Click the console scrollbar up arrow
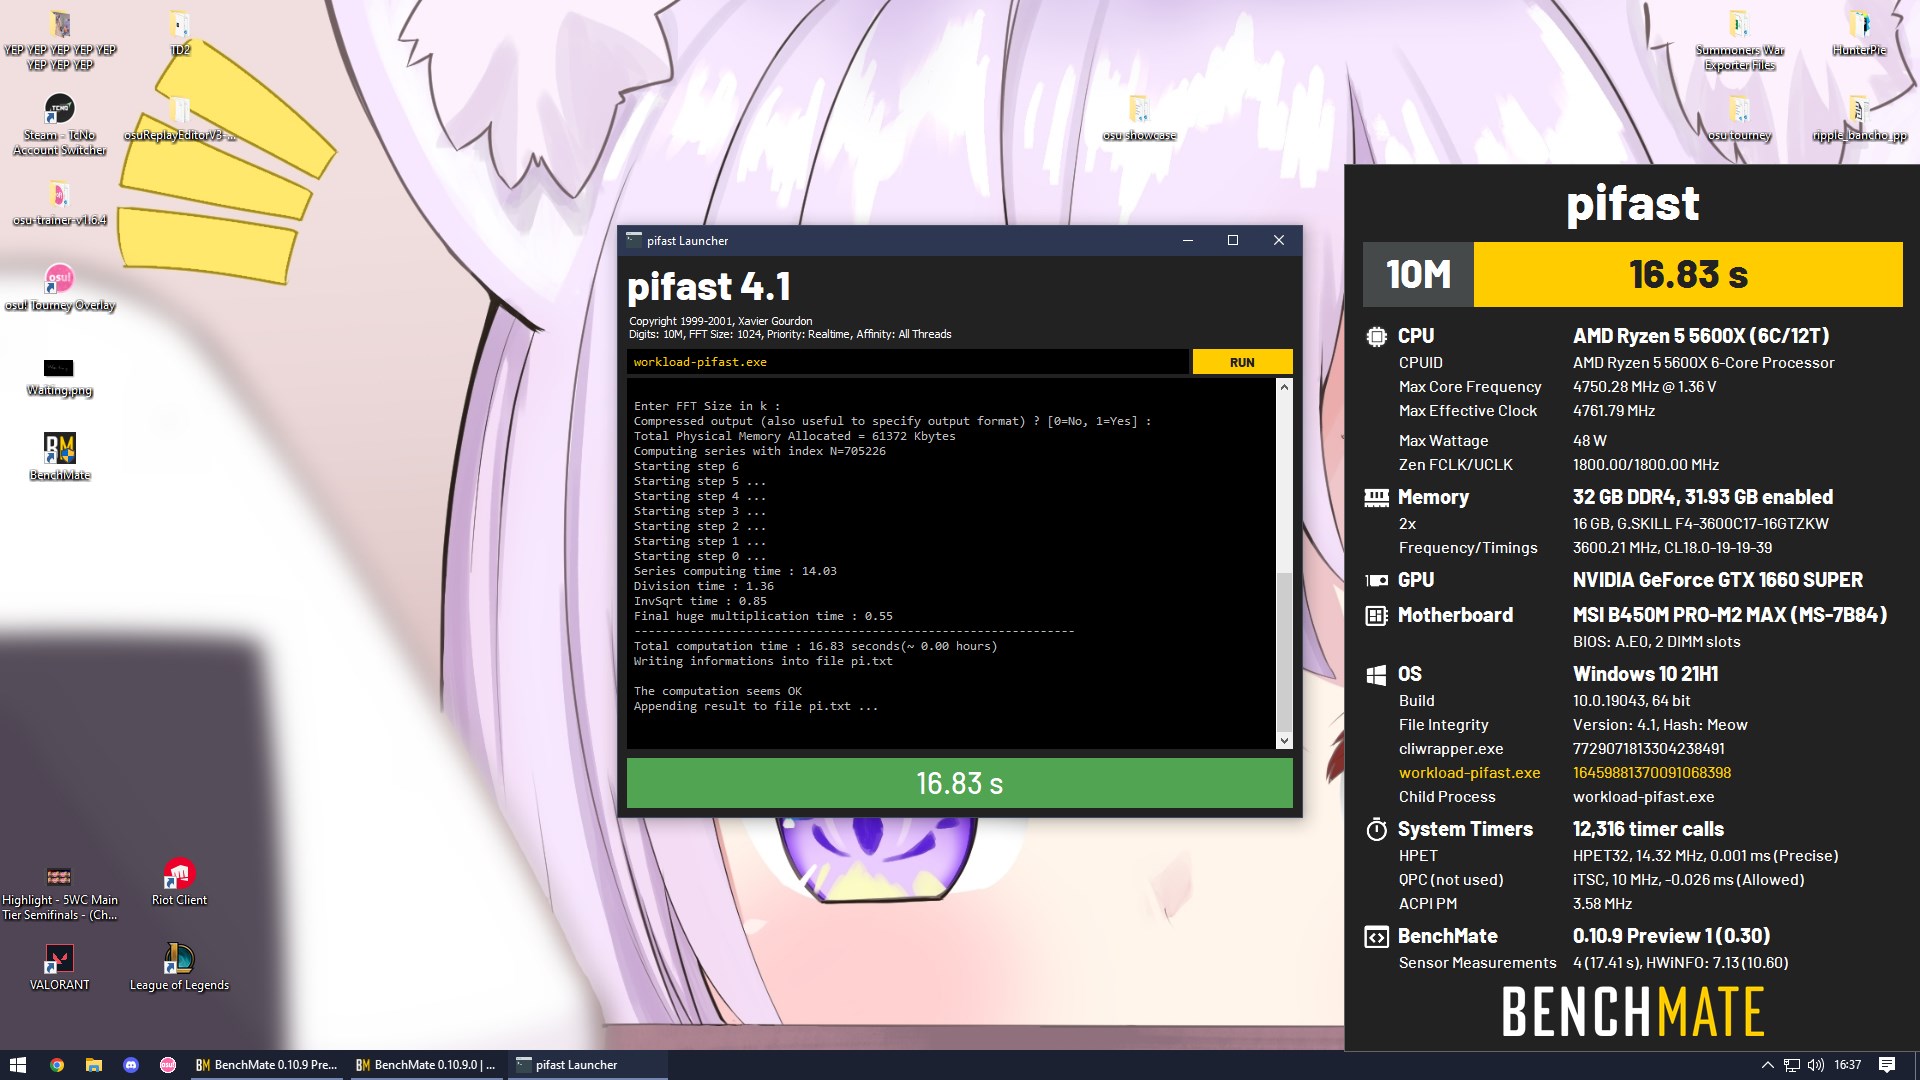The image size is (1920, 1080). pyautogui.click(x=1284, y=386)
